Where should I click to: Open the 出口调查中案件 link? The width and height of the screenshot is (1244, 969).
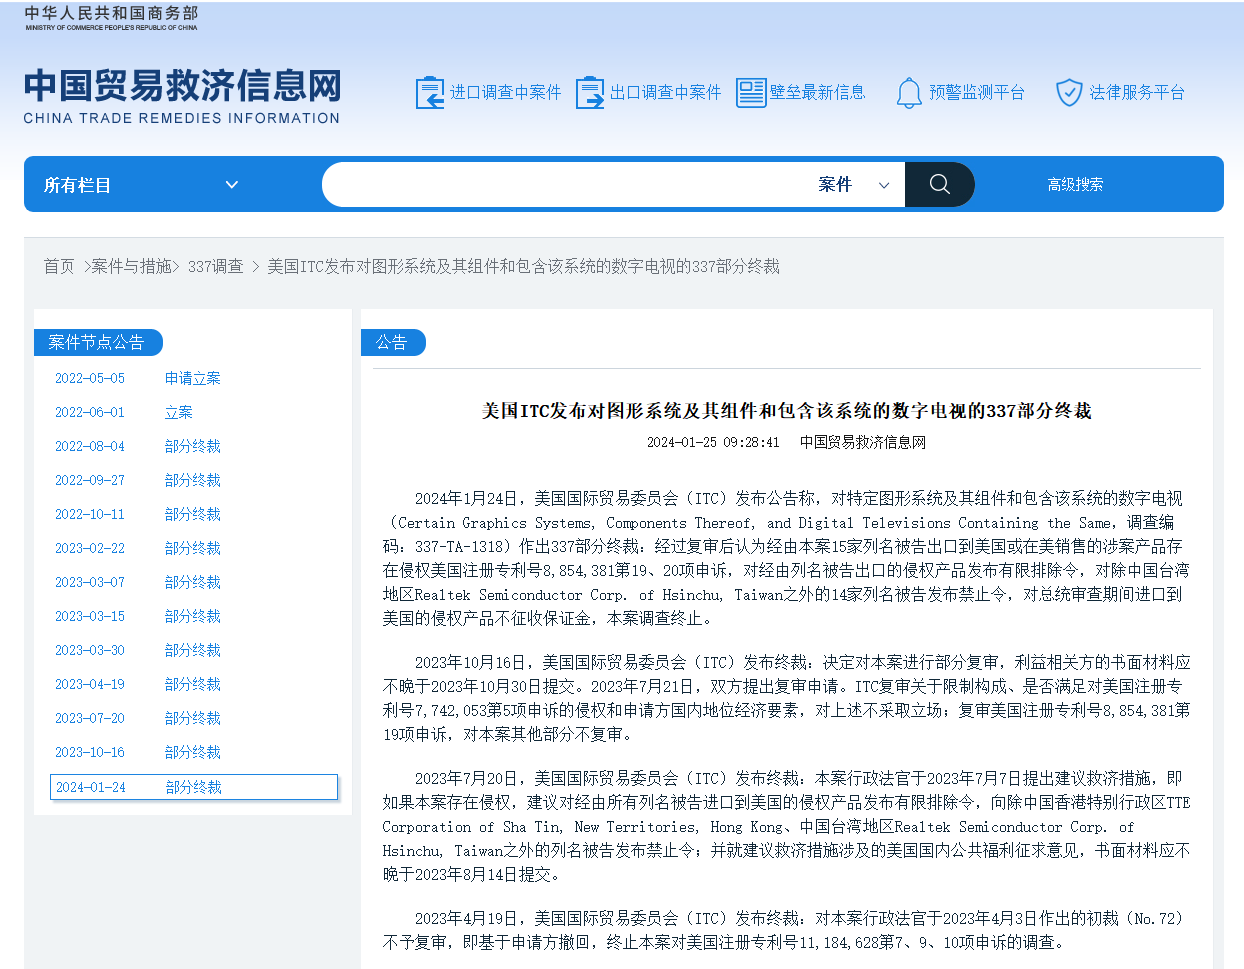(x=665, y=93)
